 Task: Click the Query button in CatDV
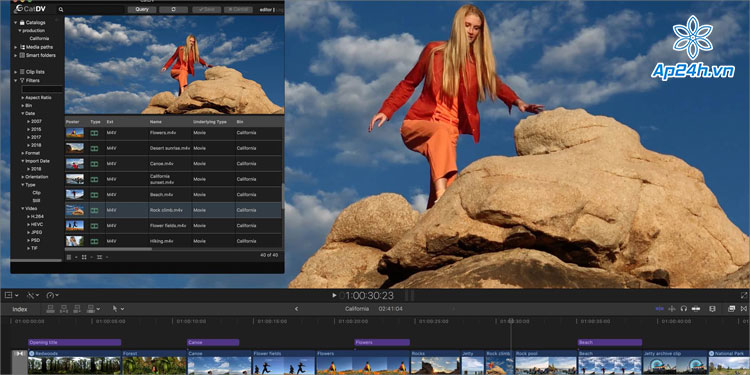pyautogui.click(x=142, y=10)
